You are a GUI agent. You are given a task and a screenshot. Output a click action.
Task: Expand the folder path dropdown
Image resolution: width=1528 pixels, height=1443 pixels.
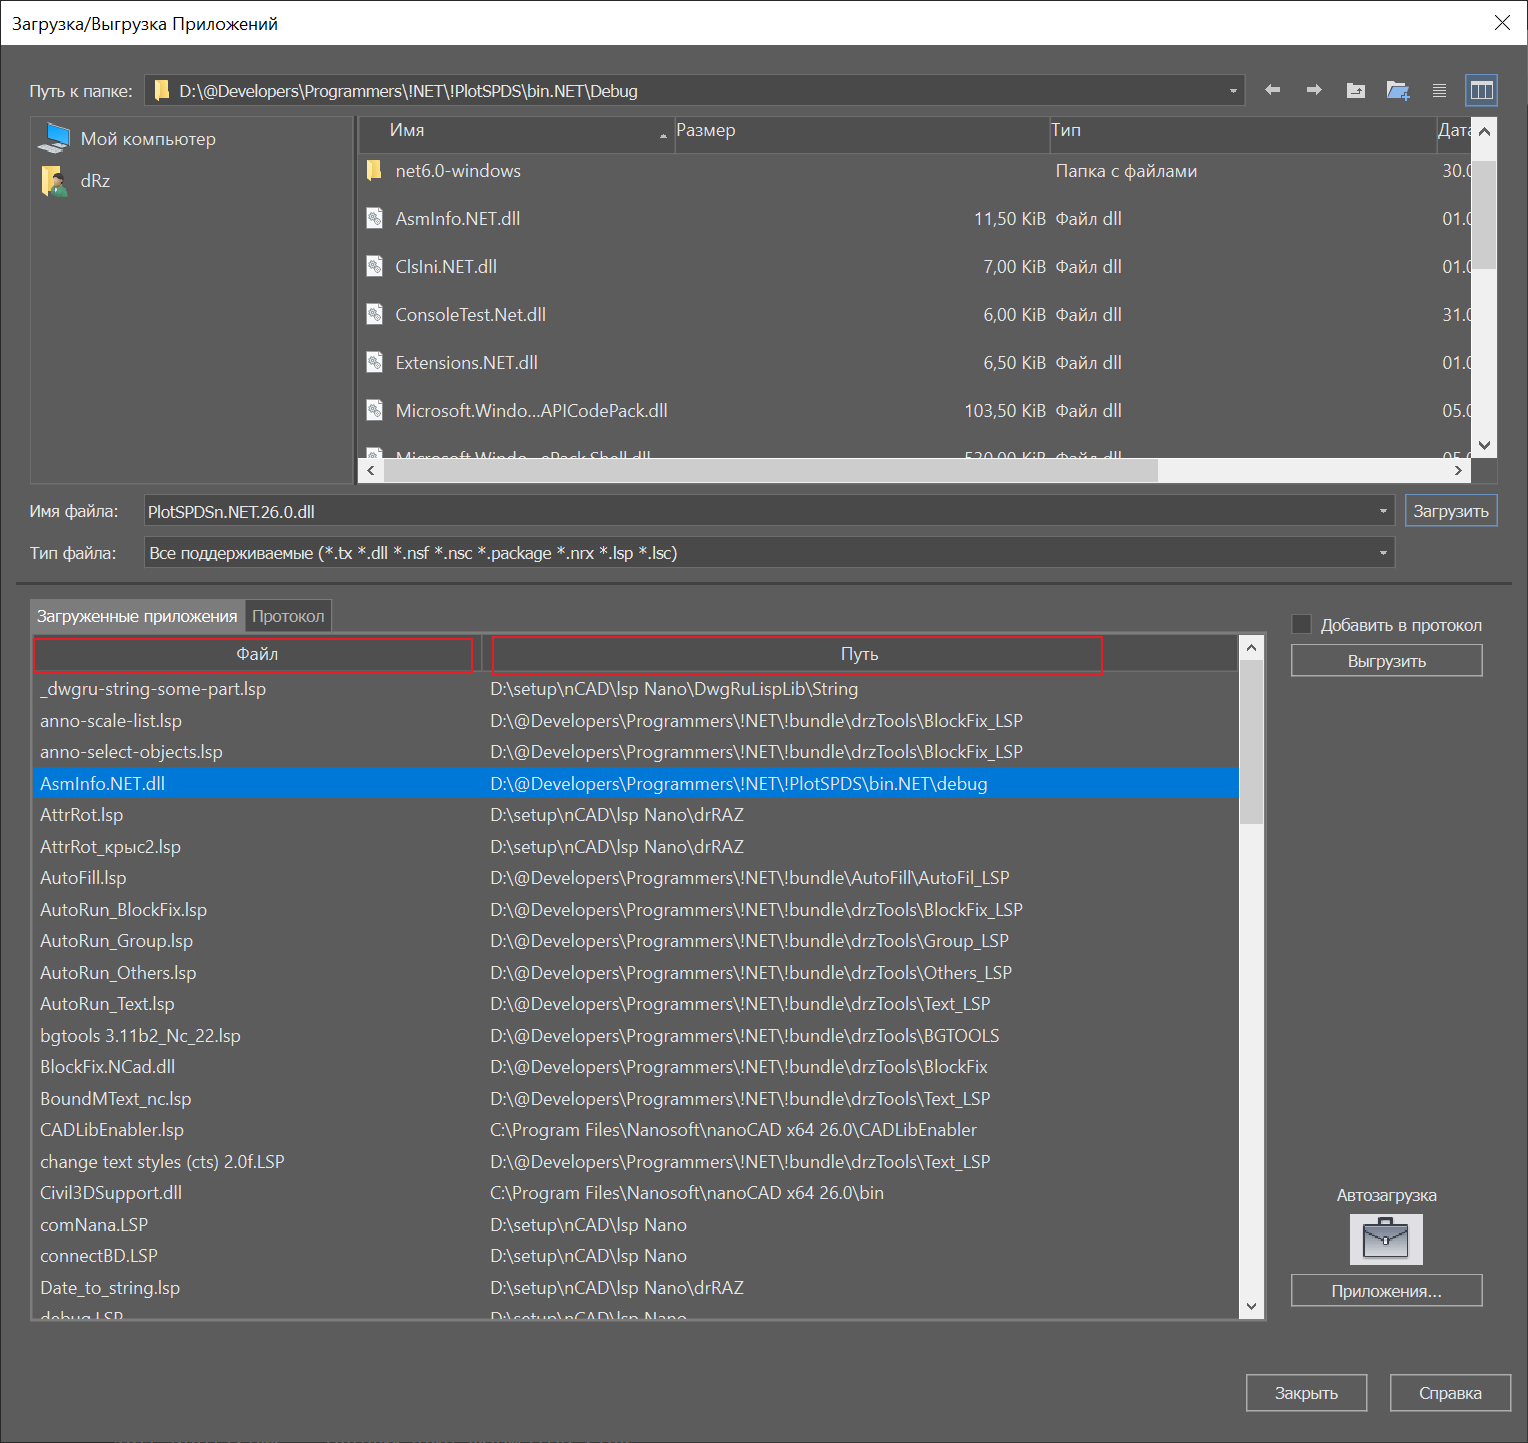tap(1233, 91)
